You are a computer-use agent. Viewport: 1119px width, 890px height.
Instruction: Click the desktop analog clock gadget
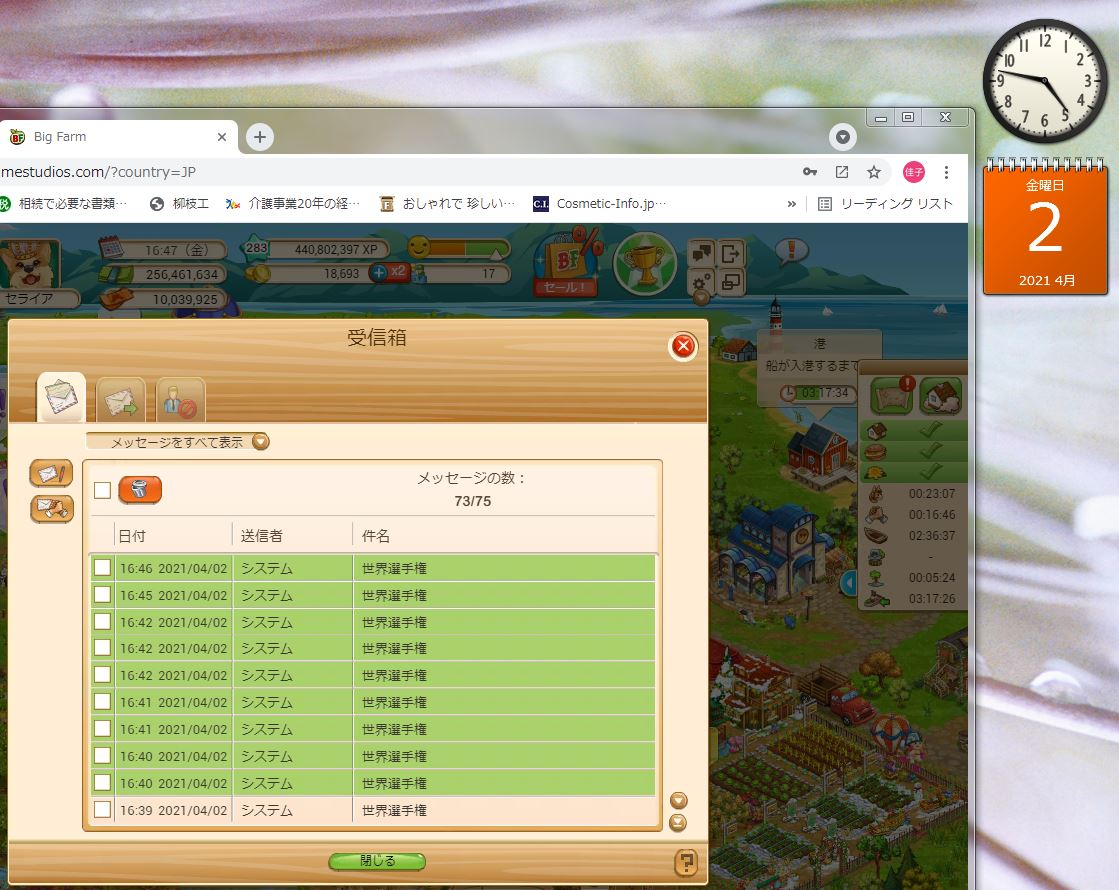(x=1045, y=81)
